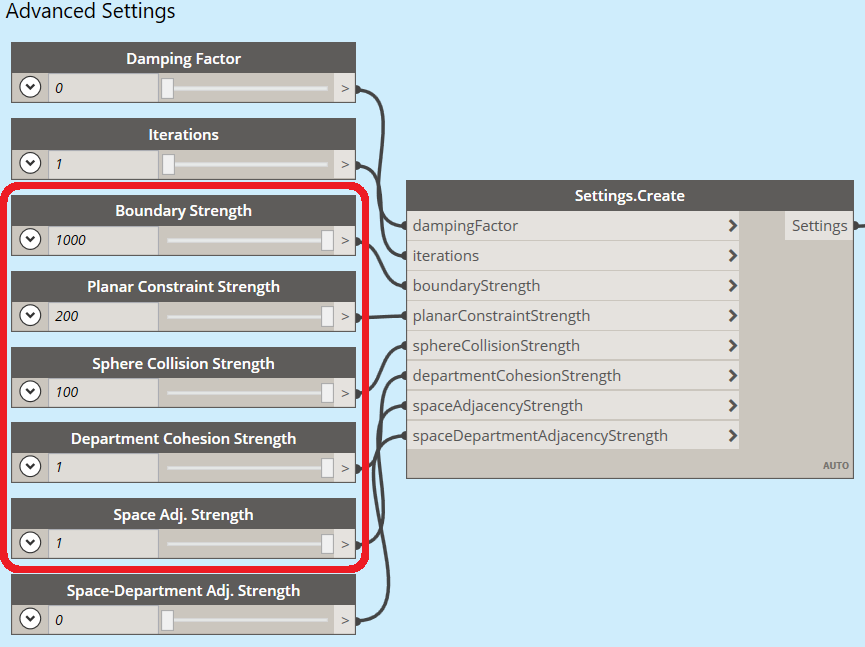The height and width of the screenshot is (647, 865).
Task: Click the departmentCohesionStrength input port chevron
Action: (x=733, y=376)
